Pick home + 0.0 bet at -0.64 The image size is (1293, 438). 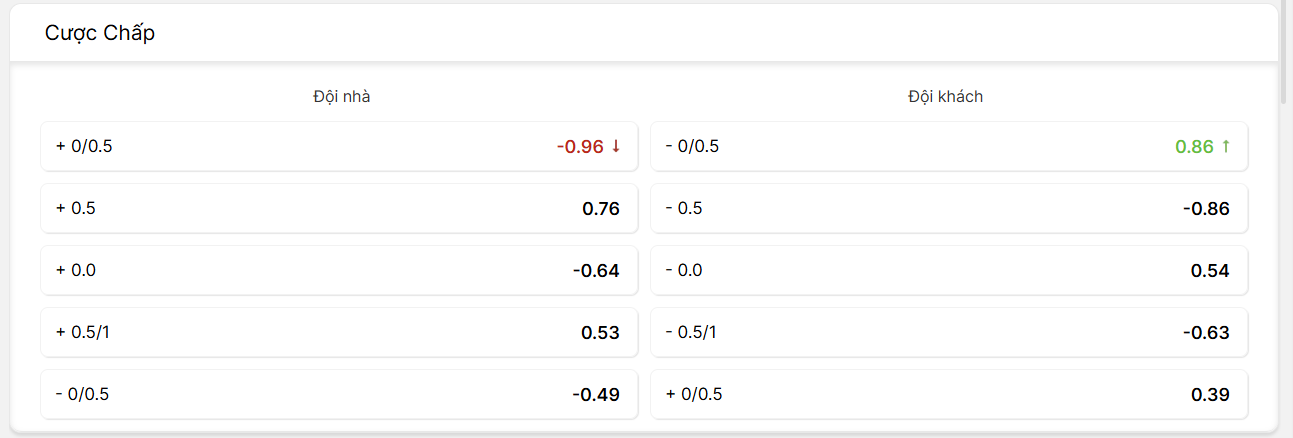tap(339, 270)
